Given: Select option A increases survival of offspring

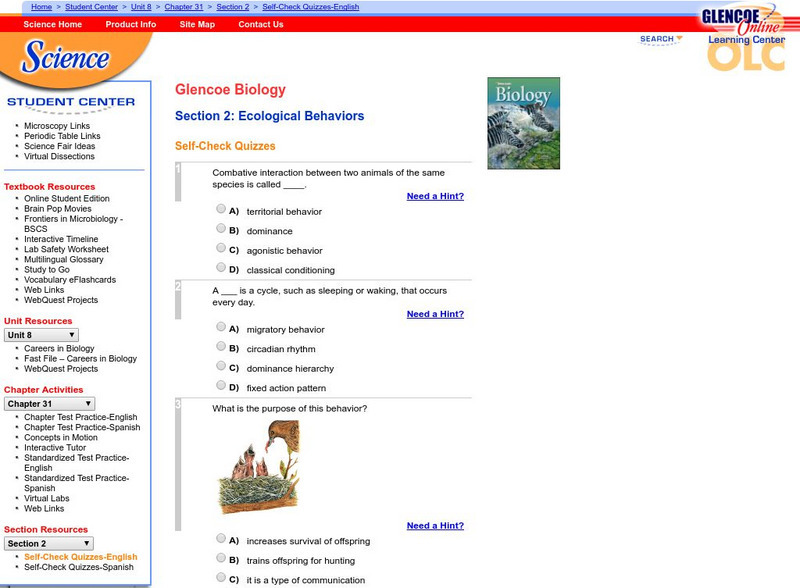Looking at the screenshot, I should (221, 538).
